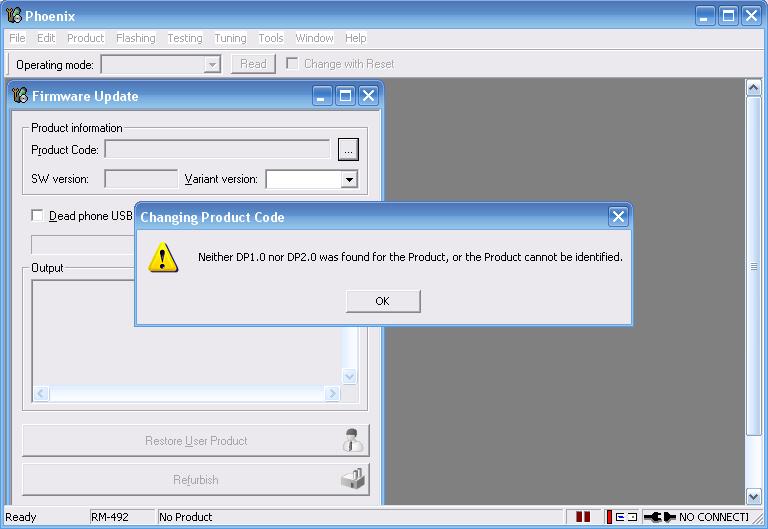The width and height of the screenshot is (768, 529).
Task: Click the yellow warning icon in dialog
Action: pyautogui.click(x=163, y=258)
